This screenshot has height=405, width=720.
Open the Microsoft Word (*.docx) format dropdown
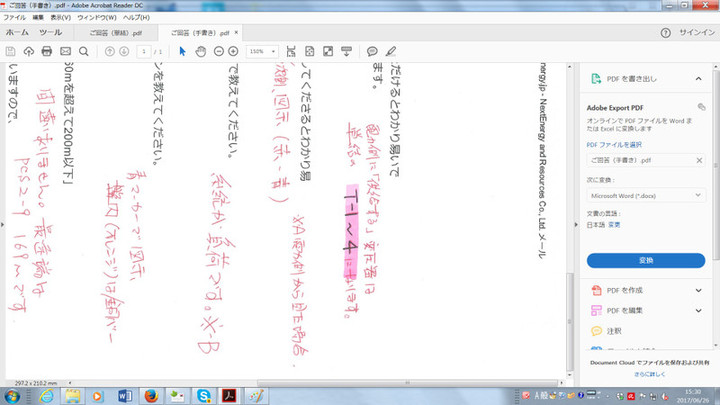[645, 194]
